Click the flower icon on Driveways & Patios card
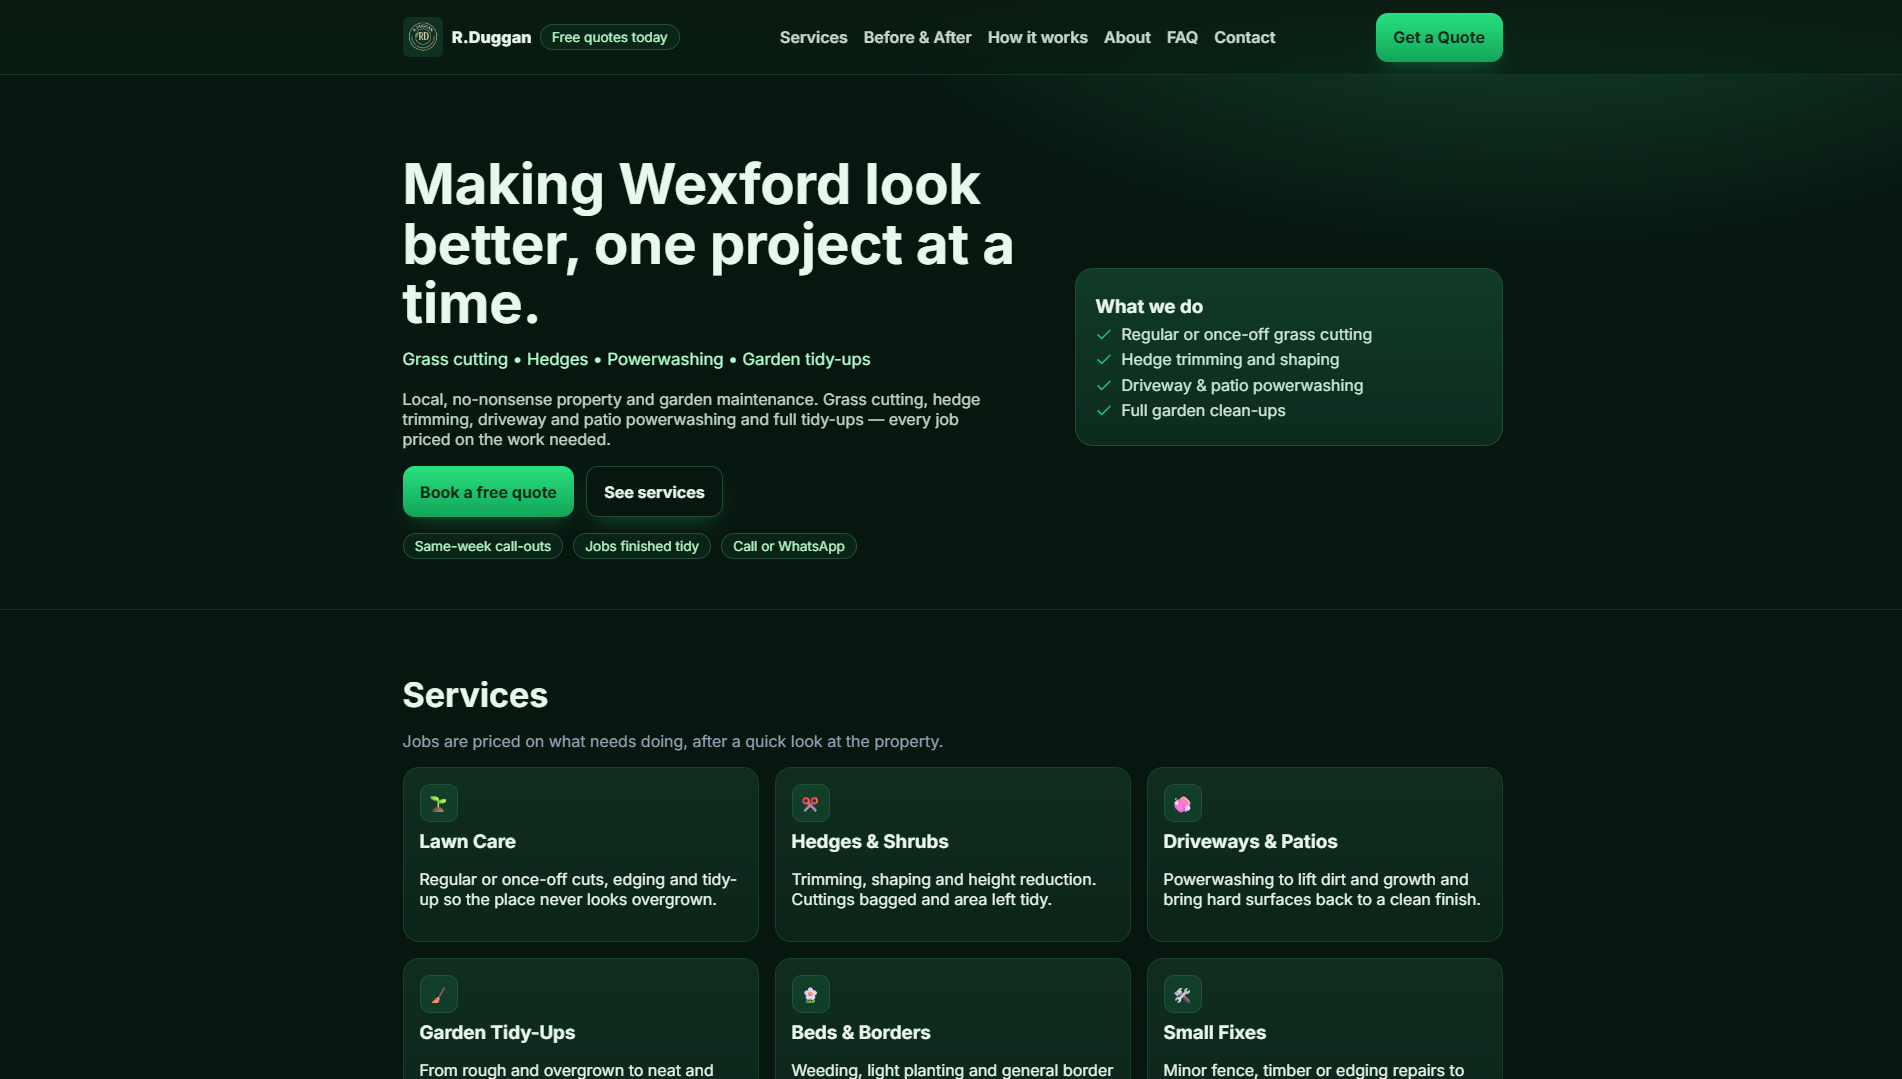1902x1079 pixels. (x=1183, y=803)
